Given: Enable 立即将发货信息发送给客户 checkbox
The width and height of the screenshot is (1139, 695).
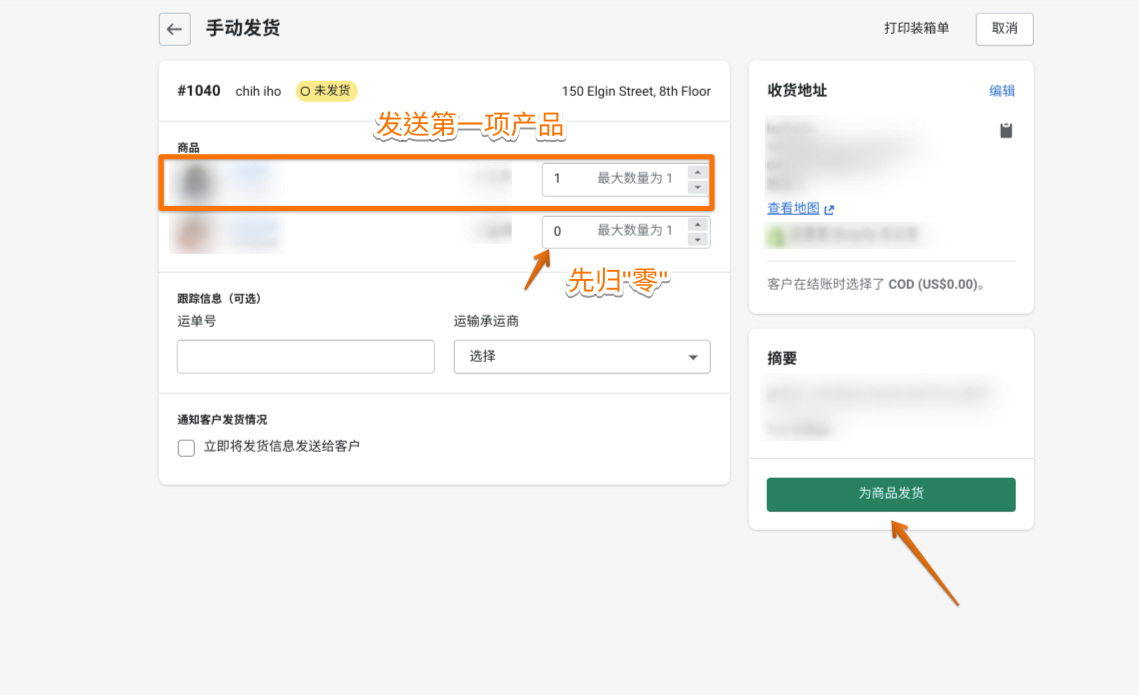Looking at the screenshot, I should click(x=186, y=448).
